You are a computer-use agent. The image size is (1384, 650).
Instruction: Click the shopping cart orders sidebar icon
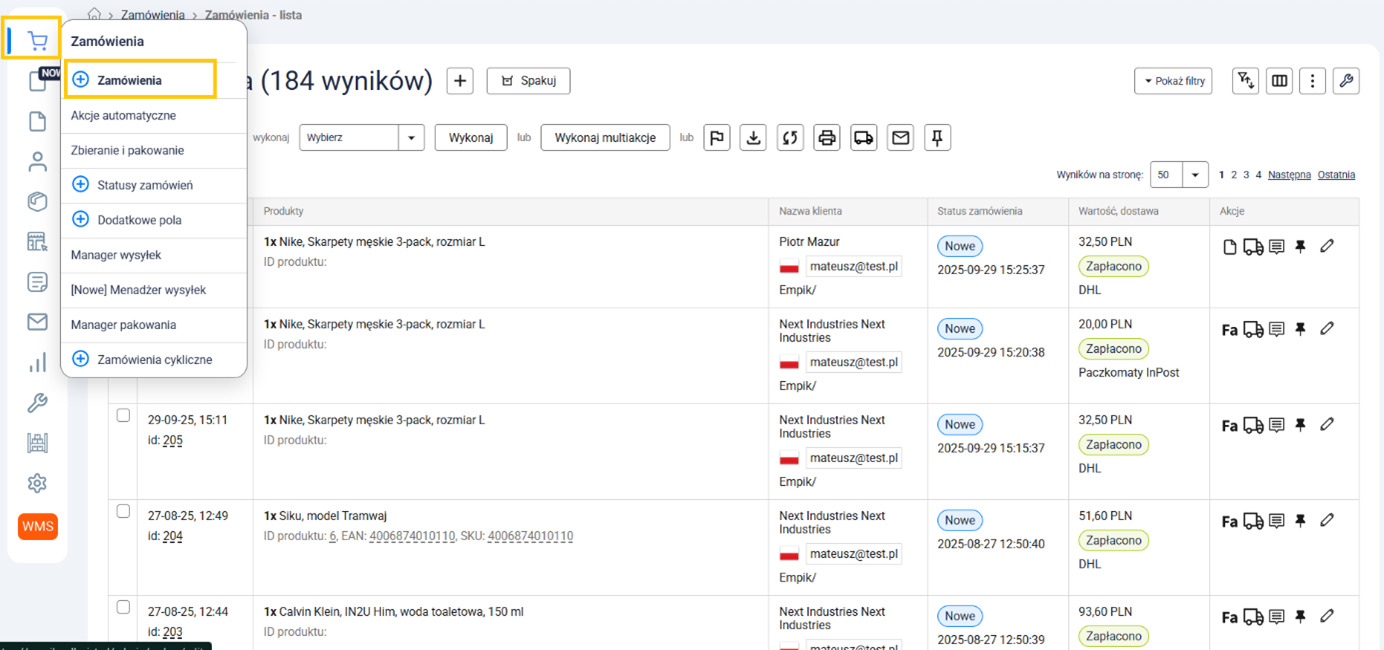[37, 41]
